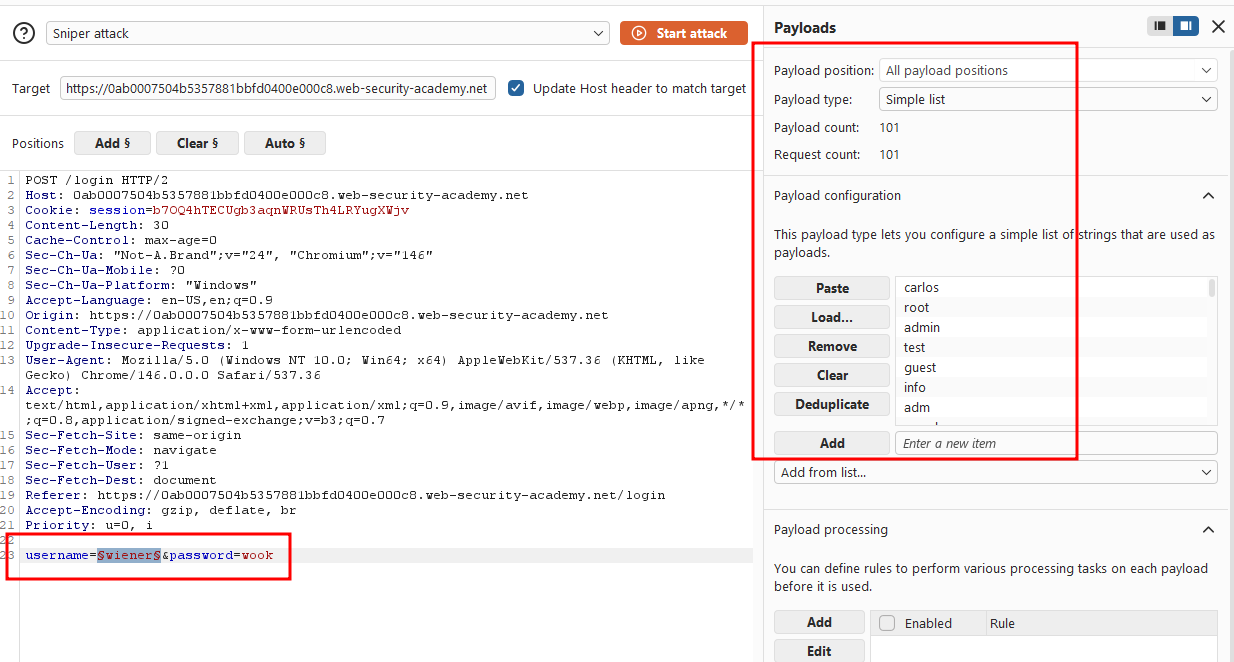Clear the payload list

click(832, 375)
